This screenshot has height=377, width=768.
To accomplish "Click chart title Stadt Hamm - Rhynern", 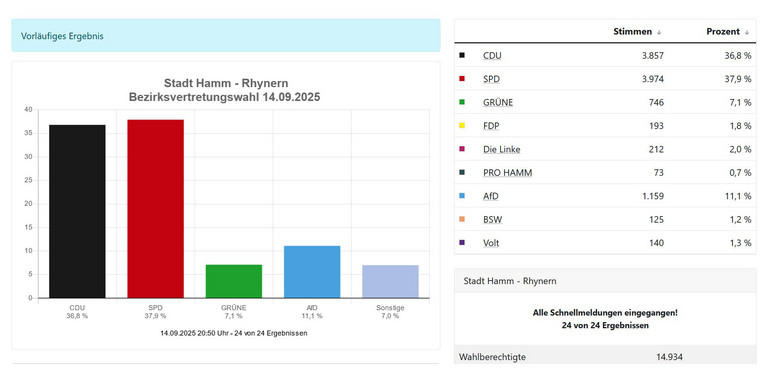I will 226,83.
